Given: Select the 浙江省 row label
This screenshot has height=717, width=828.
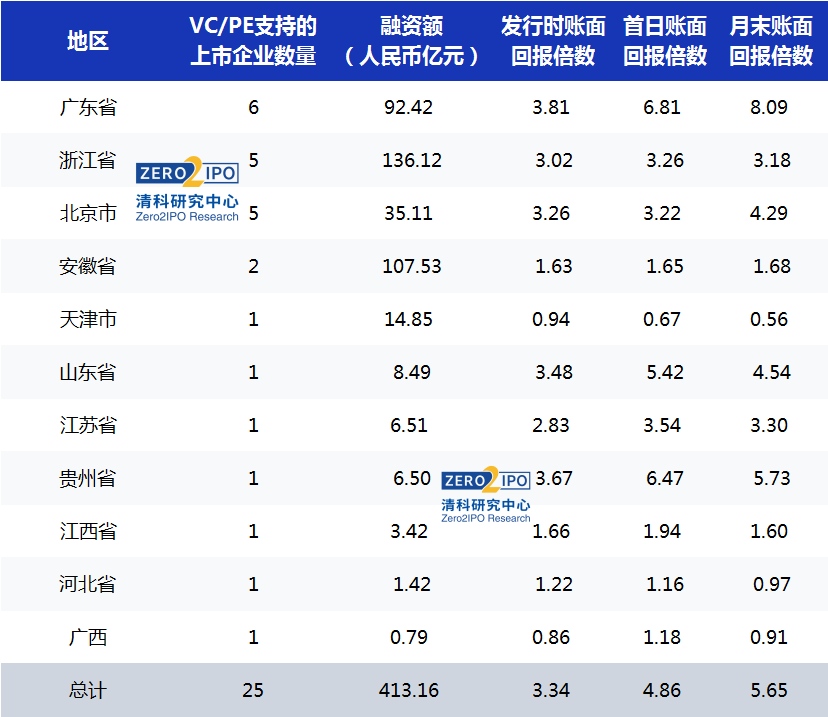Looking at the screenshot, I should click(88, 160).
